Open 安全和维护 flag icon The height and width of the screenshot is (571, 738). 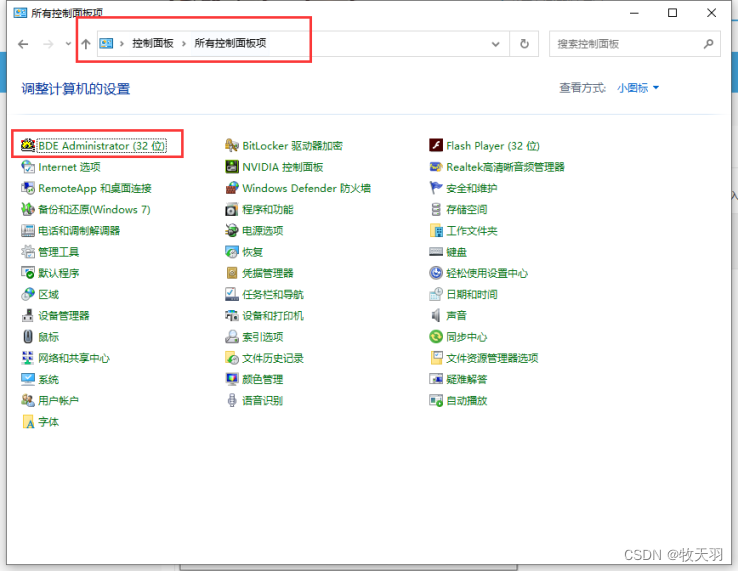436,188
